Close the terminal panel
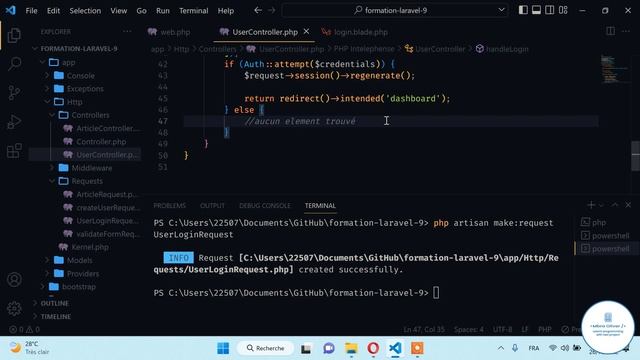This screenshot has height=360, width=640. click(x=628, y=205)
